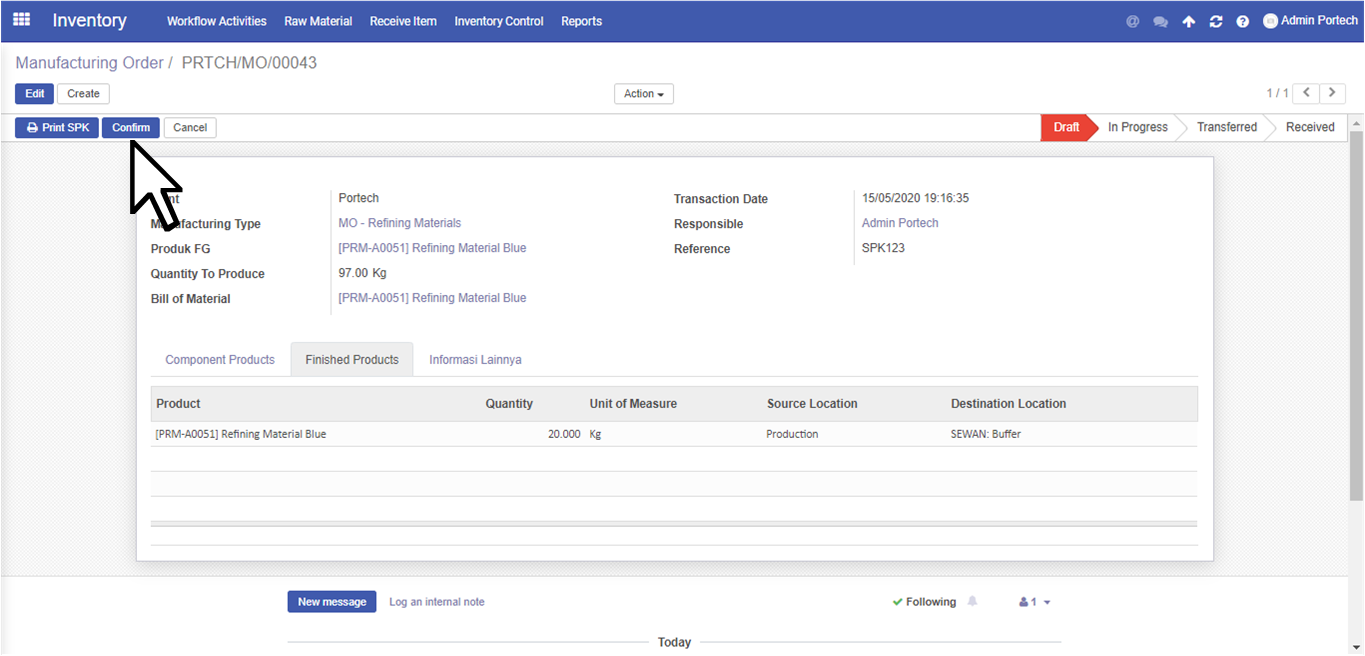Open the Admin Portech user menu
The height and width of the screenshot is (656, 1365).
coord(1310,20)
